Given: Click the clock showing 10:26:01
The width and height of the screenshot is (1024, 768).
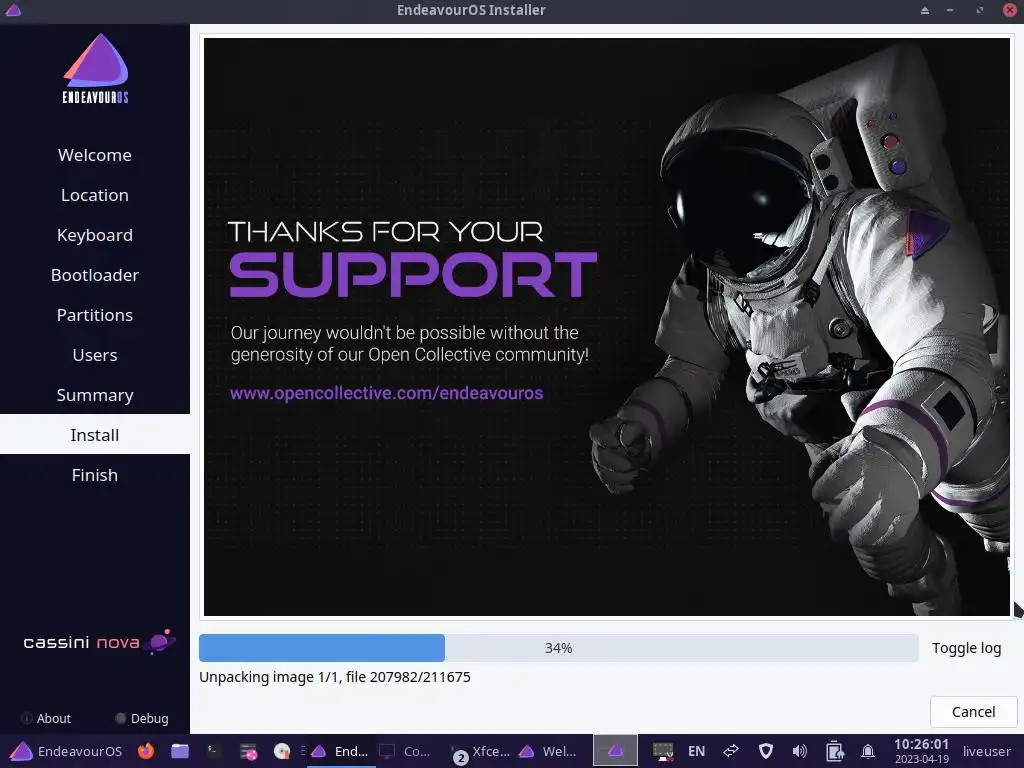Looking at the screenshot, I should [x=921, y=751].
